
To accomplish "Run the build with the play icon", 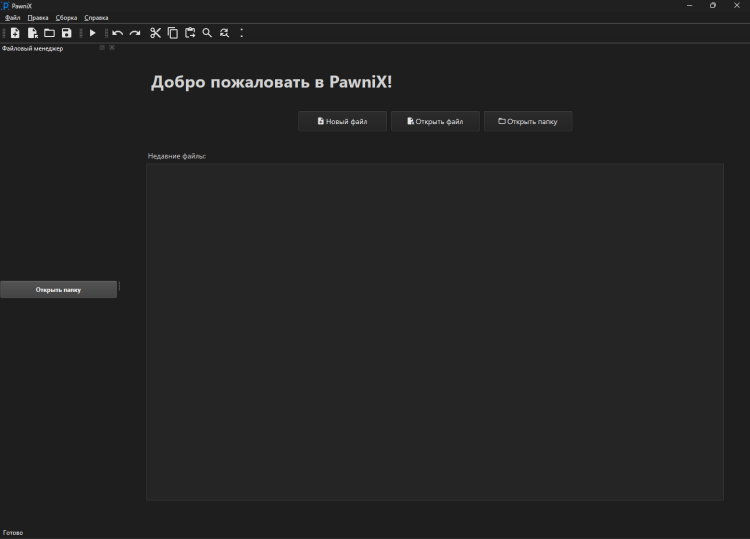I will [x=93, y=33].
